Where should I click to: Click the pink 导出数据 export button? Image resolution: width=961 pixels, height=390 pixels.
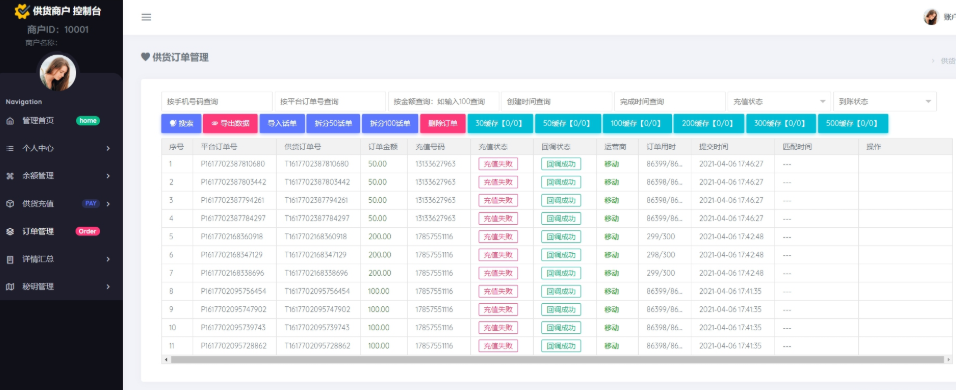pos(230,123)
